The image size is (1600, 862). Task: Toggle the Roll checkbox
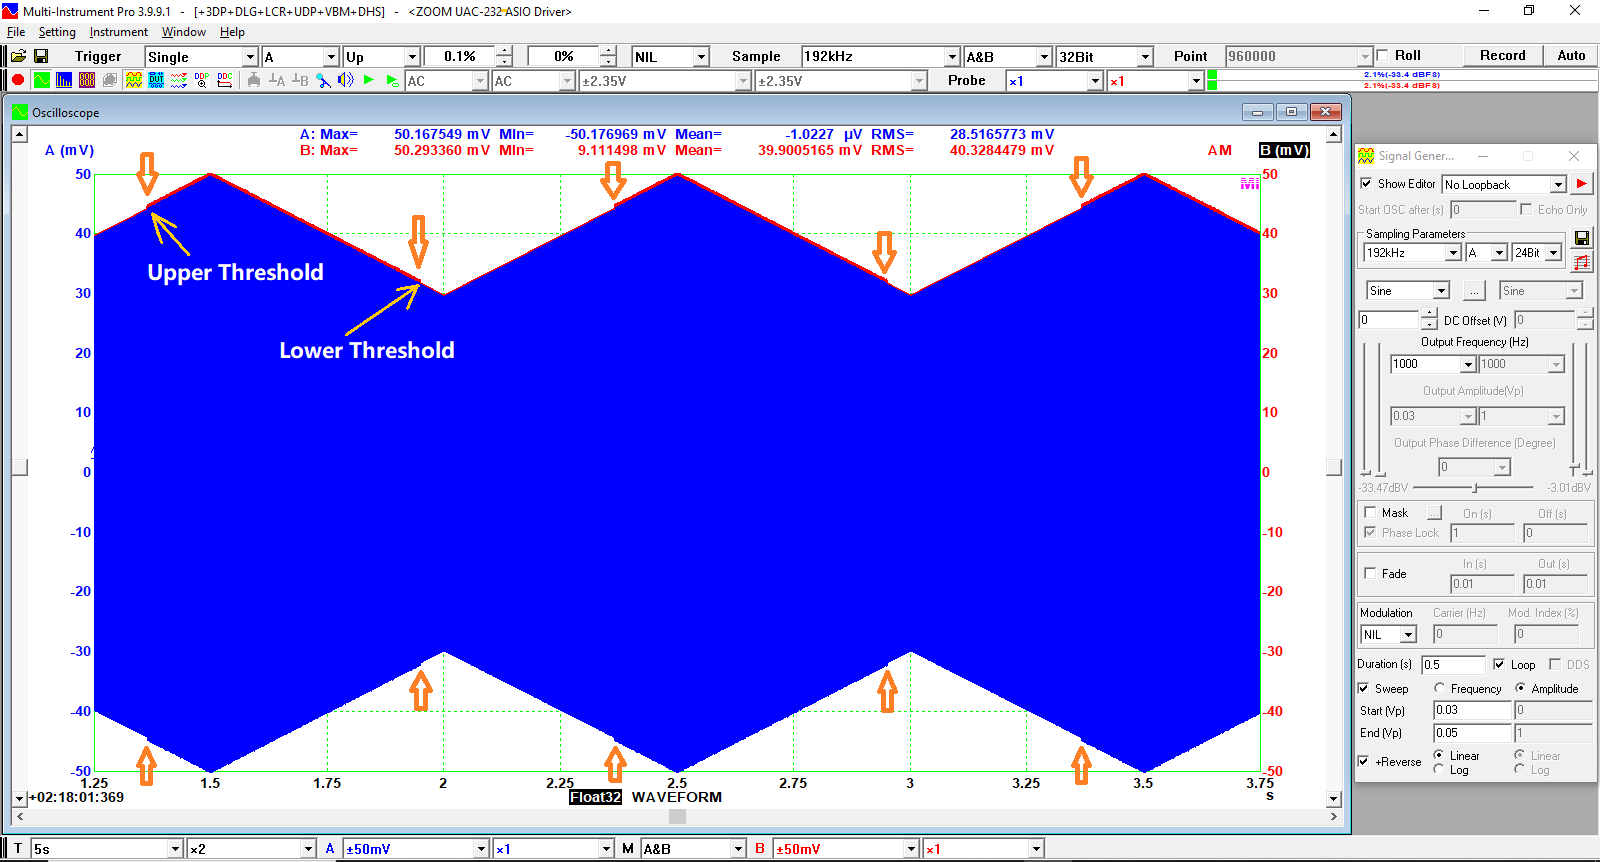(1382, 56)
